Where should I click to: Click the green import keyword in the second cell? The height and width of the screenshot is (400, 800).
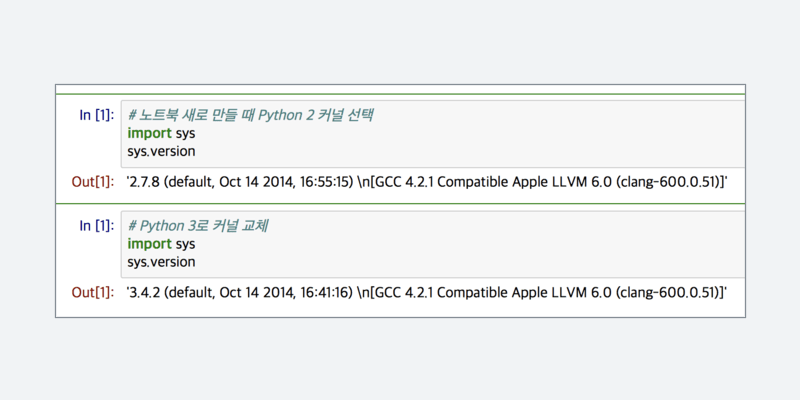click(x=149, y=244)
